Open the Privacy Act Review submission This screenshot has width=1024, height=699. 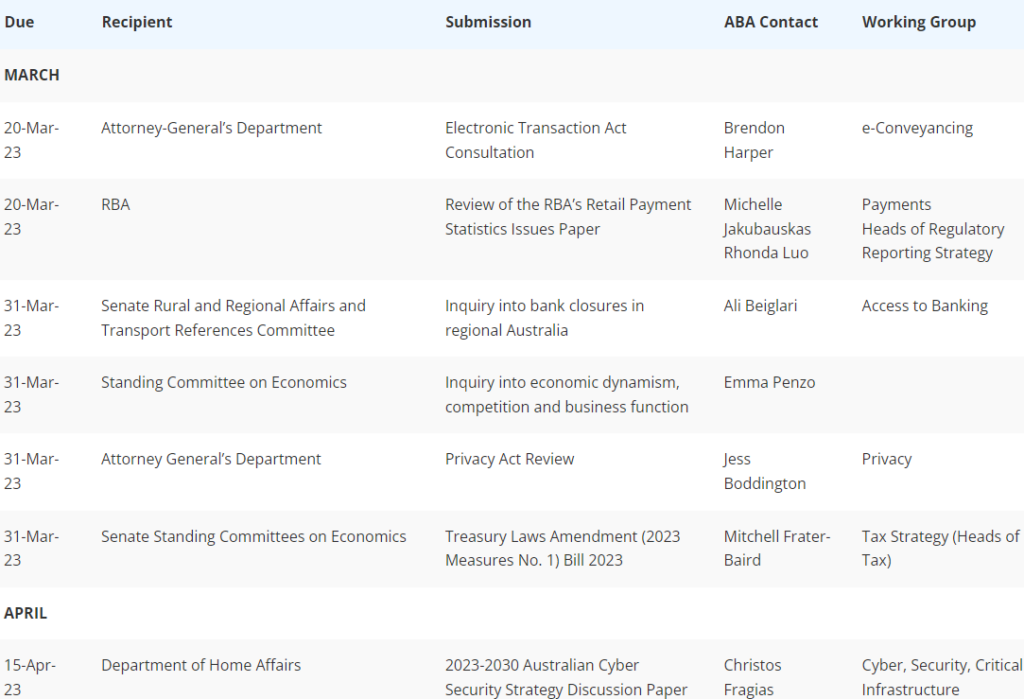509,459
